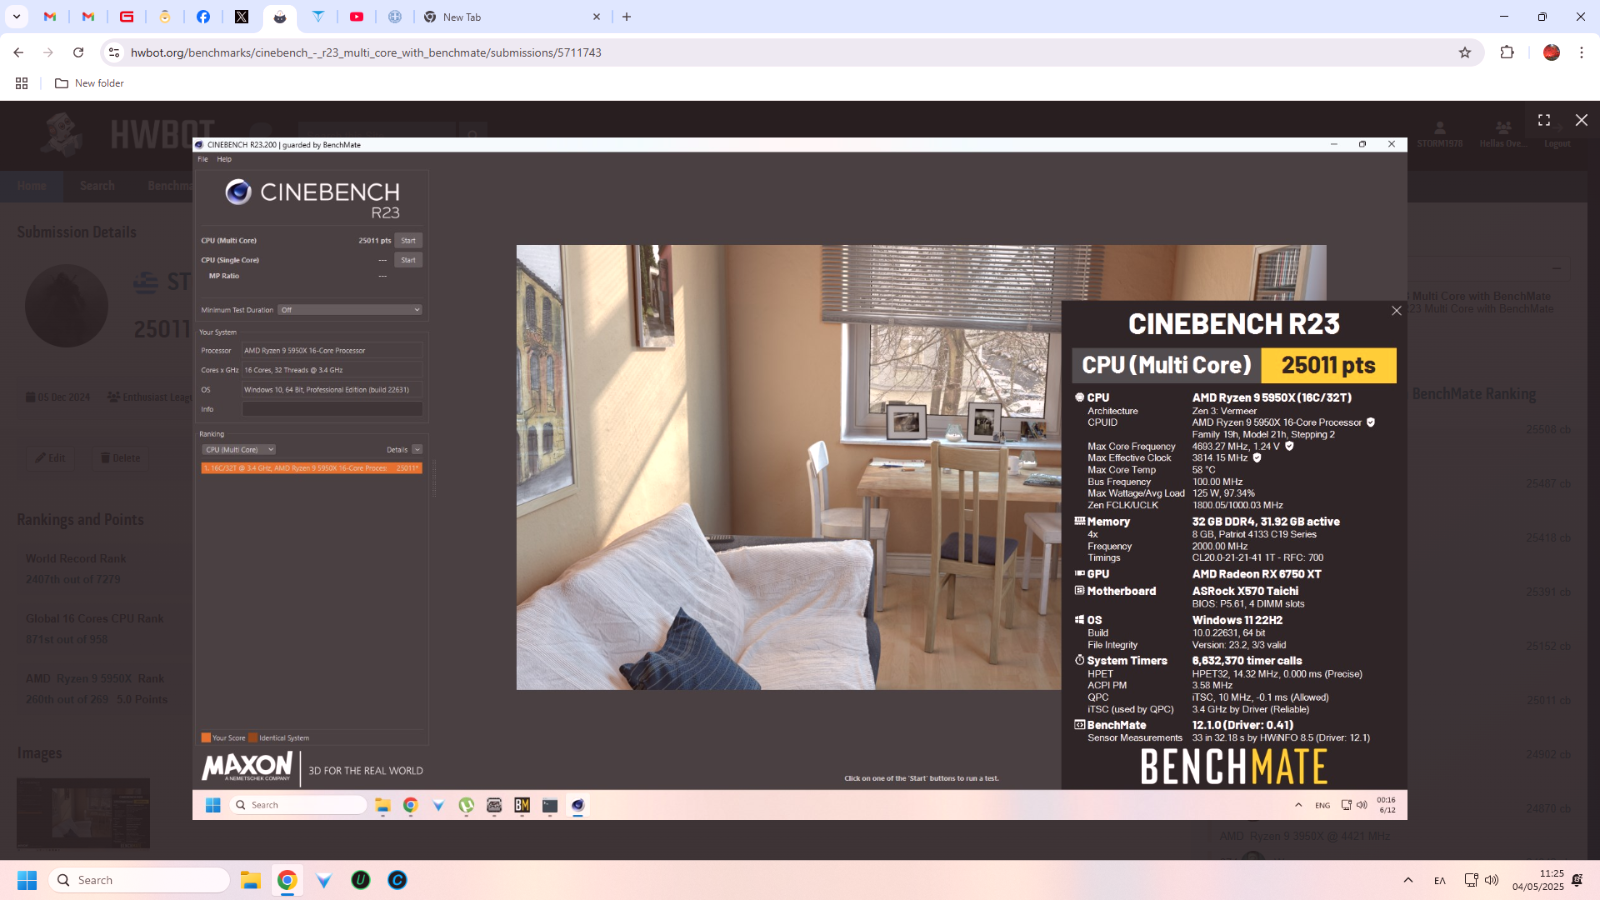
Task: Open network settings from host system tray
Action: pyautogui.click(x=1471, y=880)
